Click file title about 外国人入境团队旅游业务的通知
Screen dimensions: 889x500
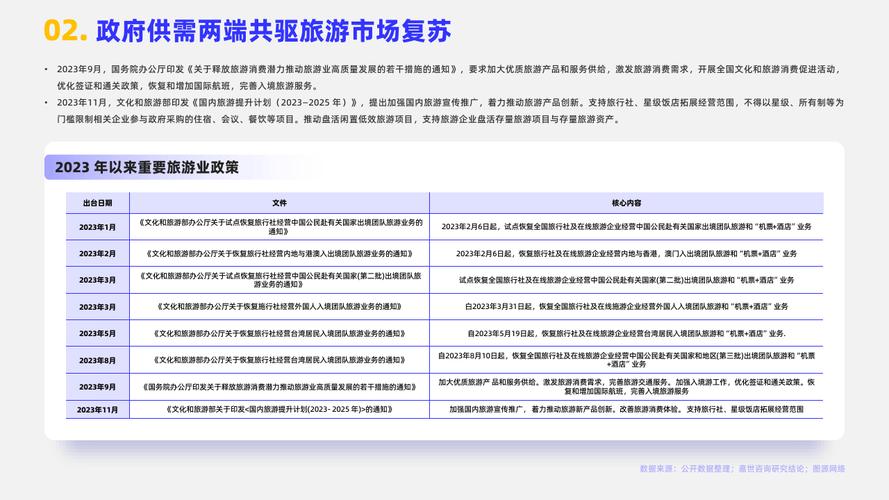pos(279,307)
